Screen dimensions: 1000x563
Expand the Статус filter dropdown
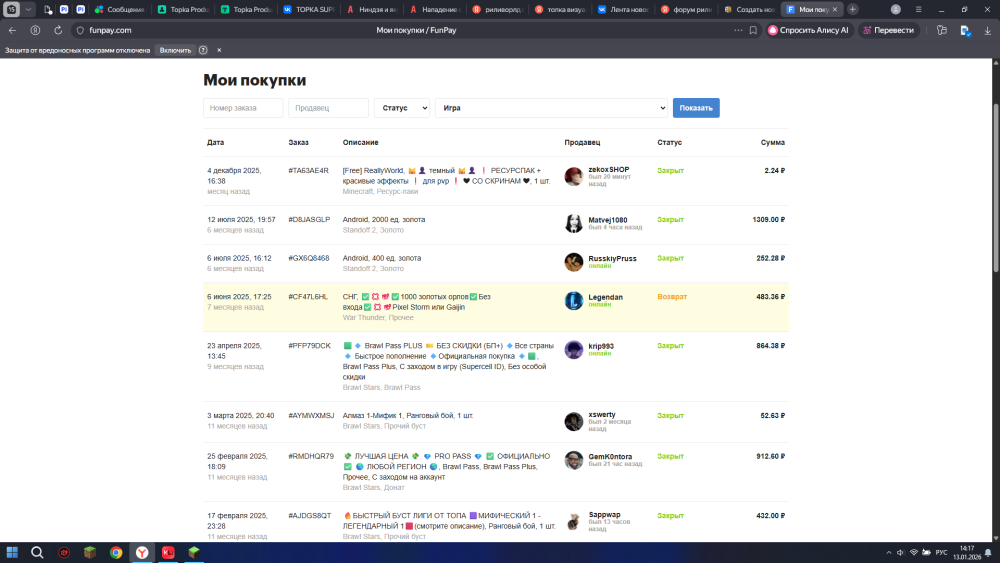click(402, 108)
